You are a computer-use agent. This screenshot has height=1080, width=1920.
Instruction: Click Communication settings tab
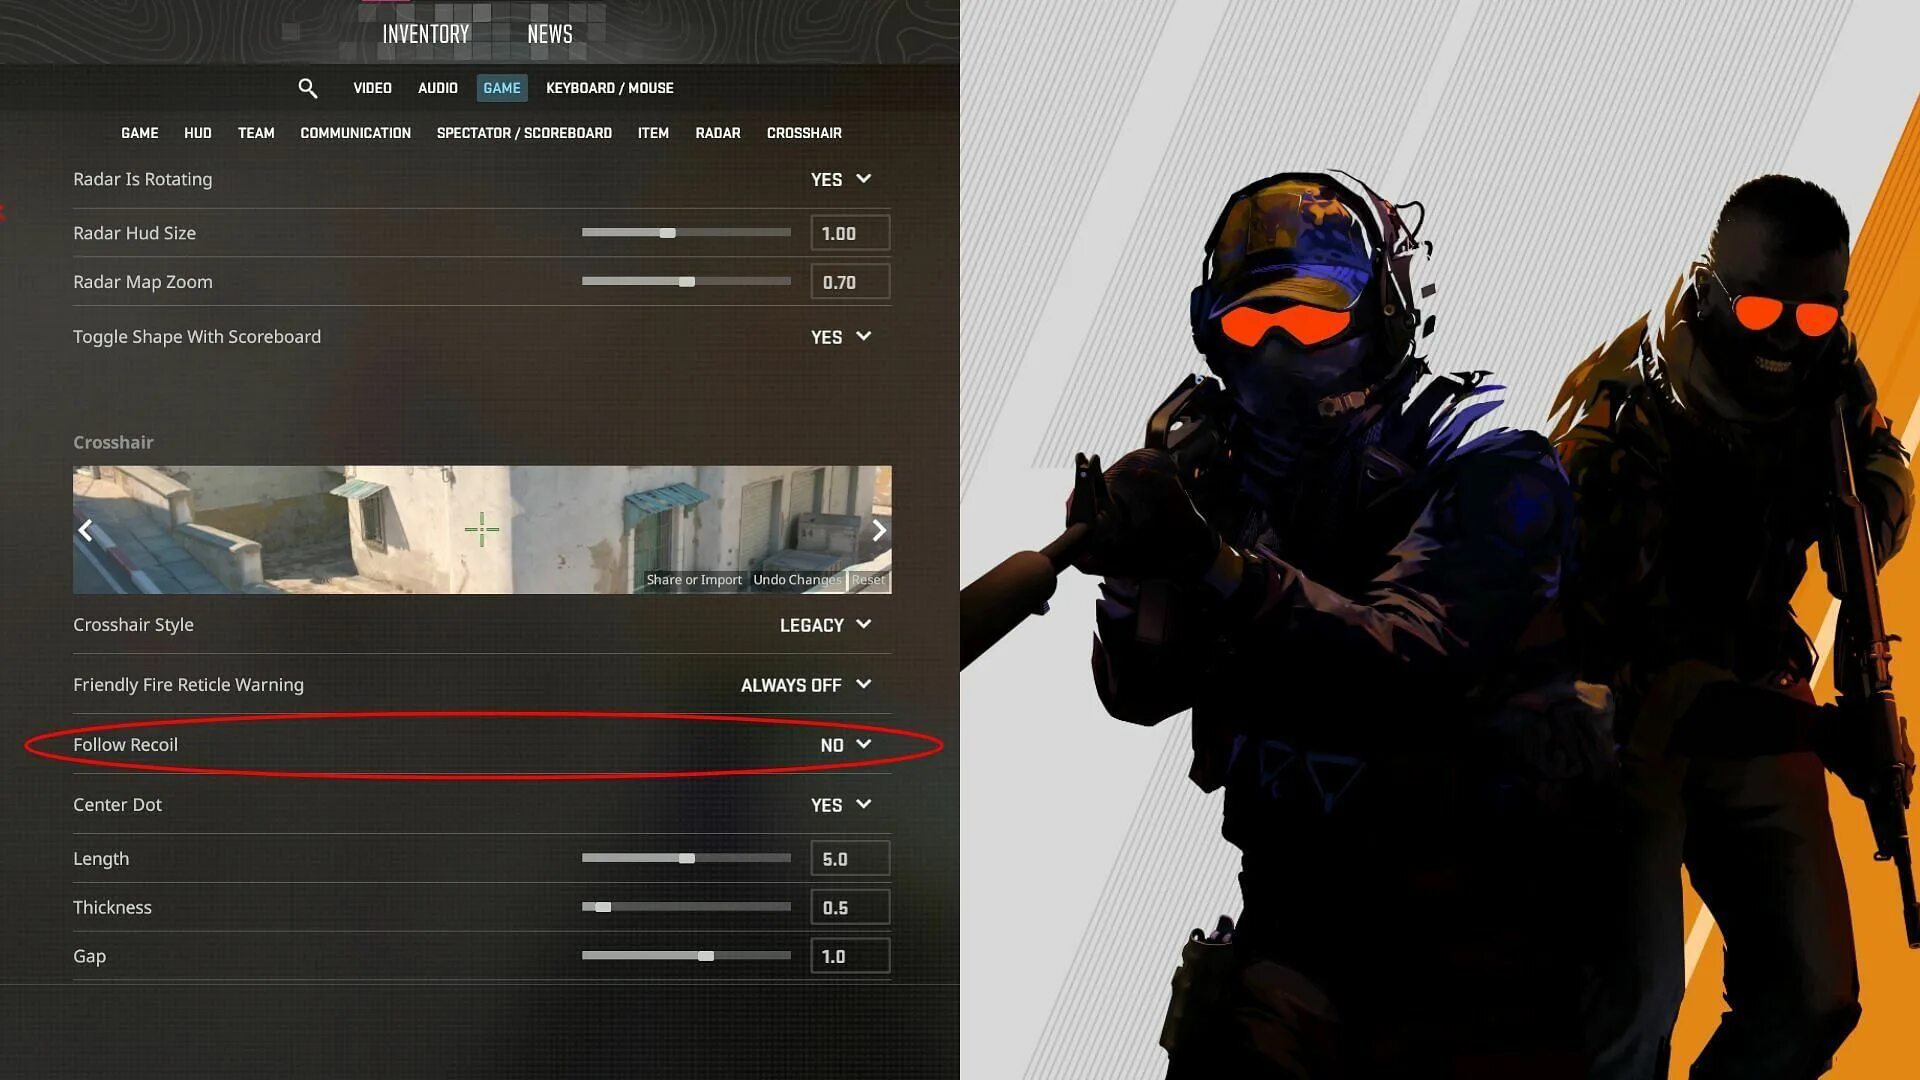[356, 132]
